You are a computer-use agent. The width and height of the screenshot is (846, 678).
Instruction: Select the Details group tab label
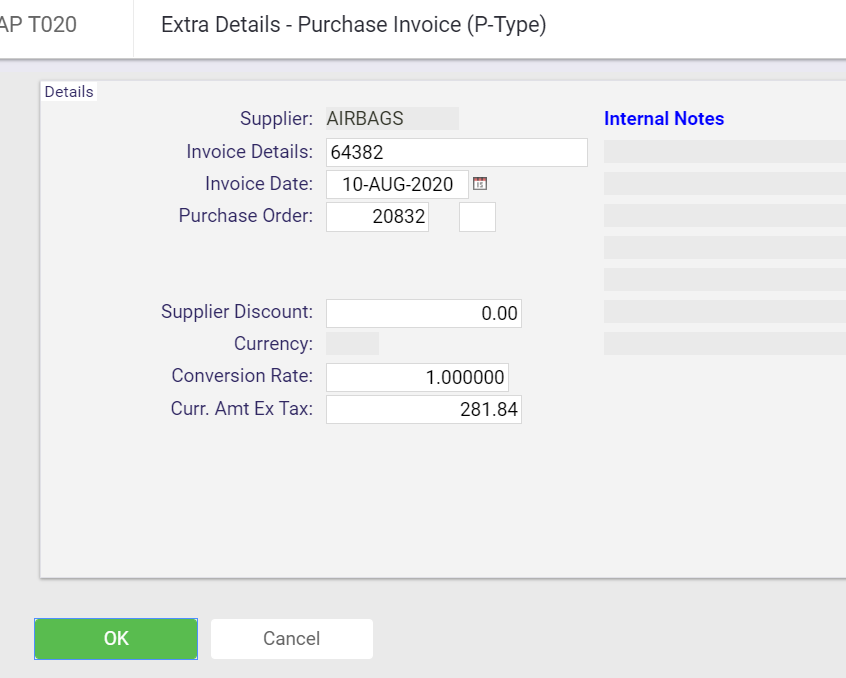pos(69,92)
